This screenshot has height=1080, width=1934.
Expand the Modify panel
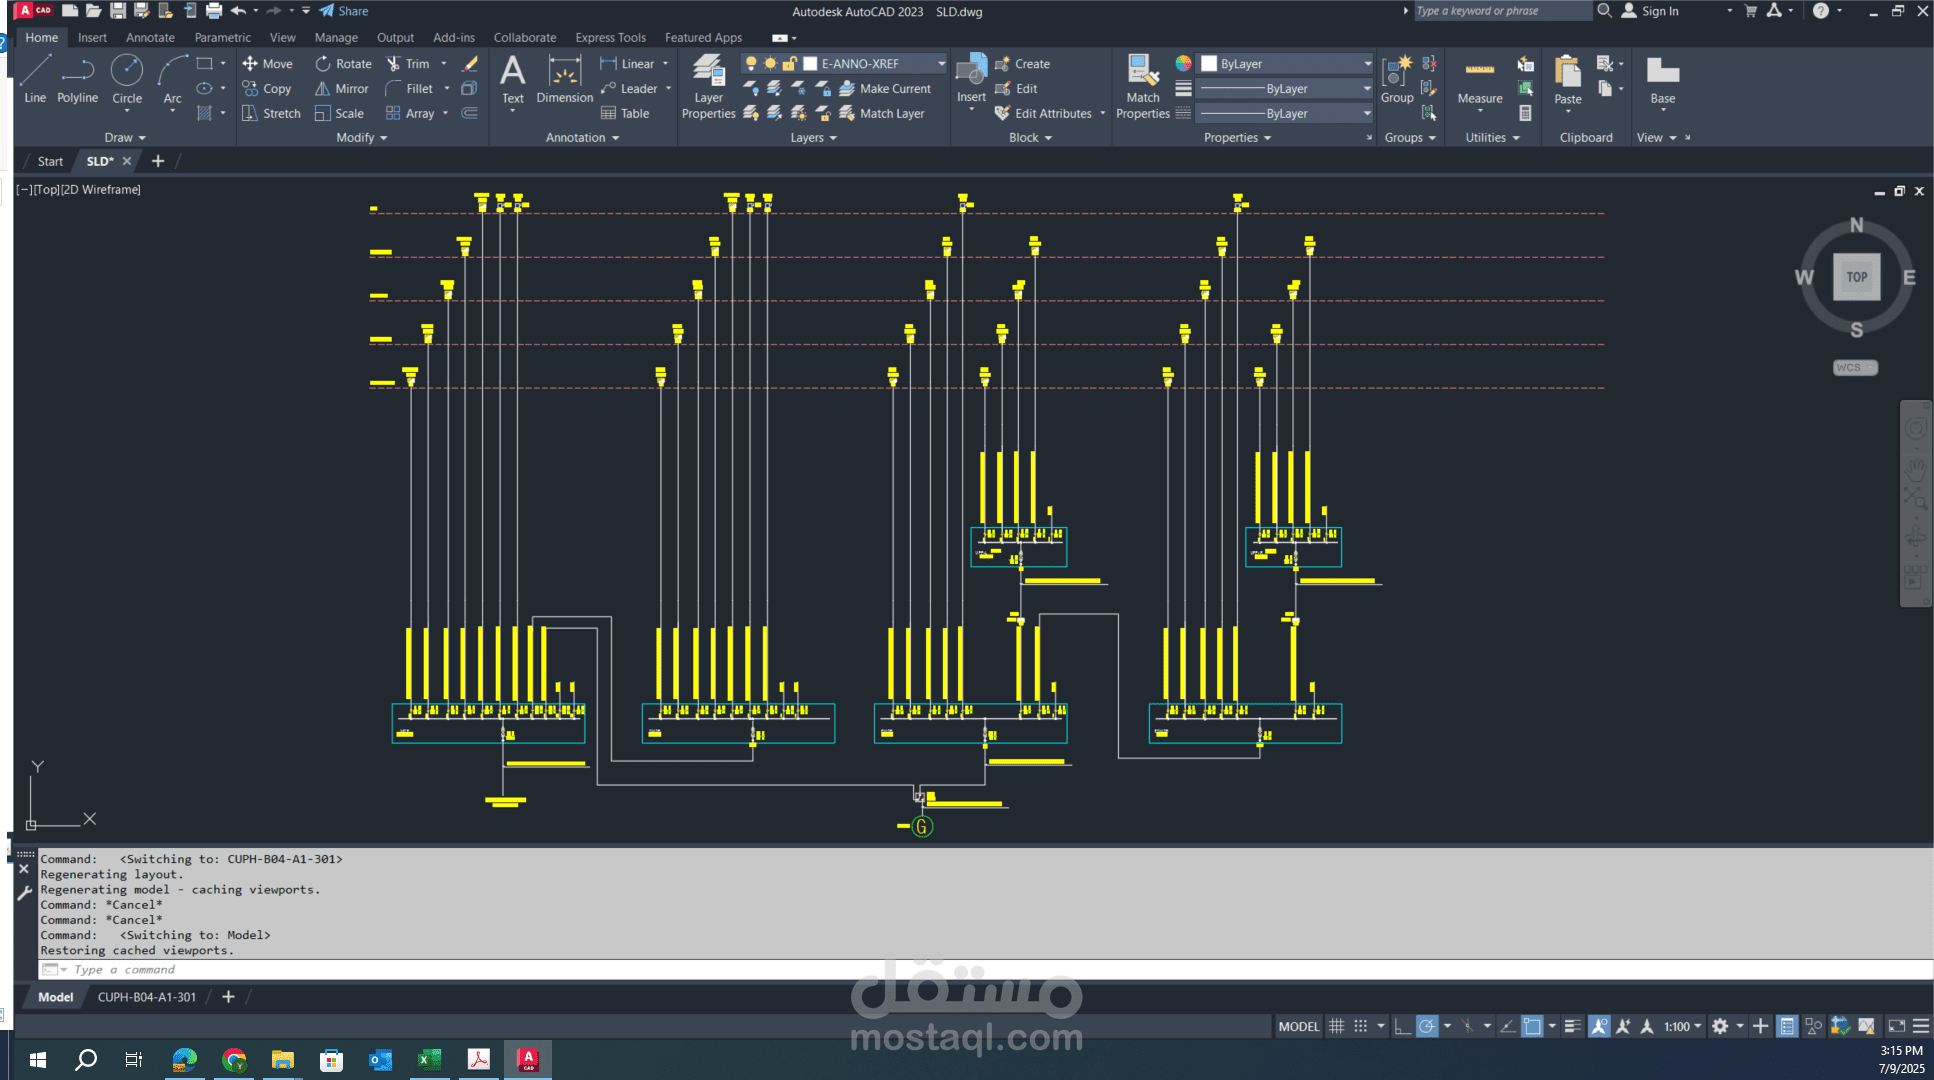(x=361, y=137)
